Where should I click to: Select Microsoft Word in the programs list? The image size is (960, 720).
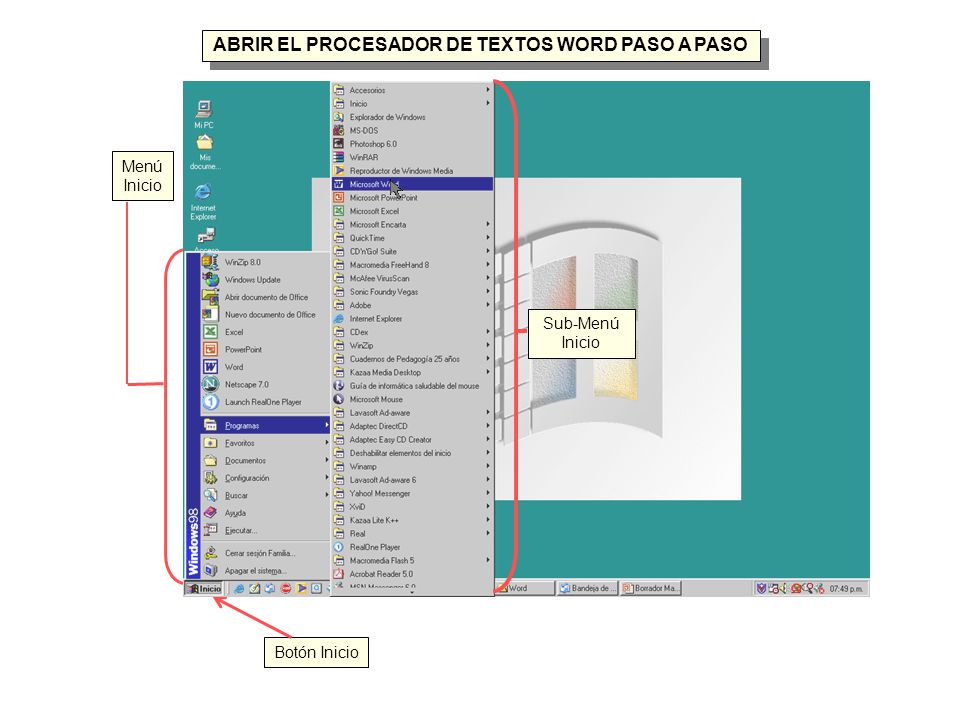click(x=413, y=184)
